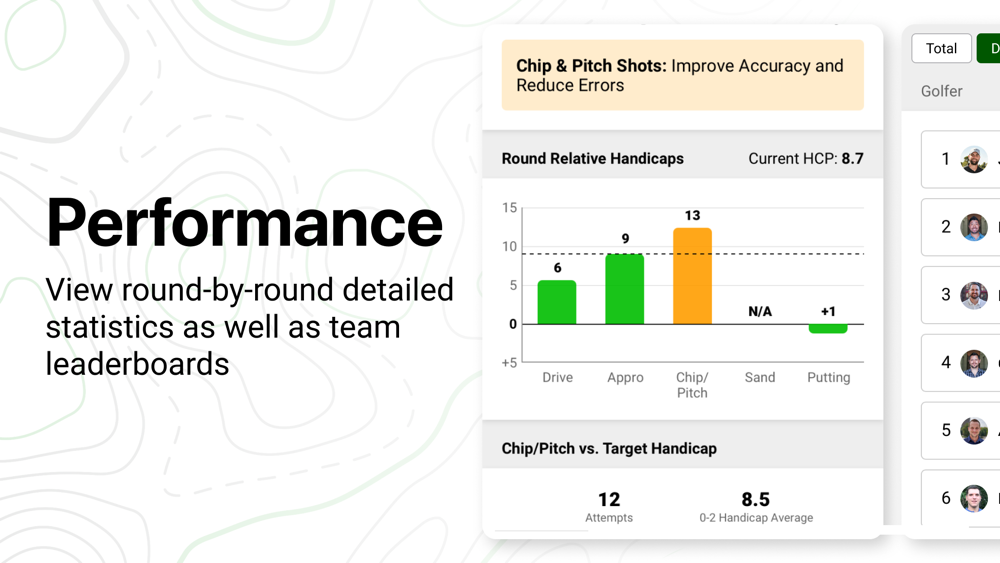Select the orange Chip/Pitch bar
Viewport: 1000px width, 563px height.
point(692,276)
